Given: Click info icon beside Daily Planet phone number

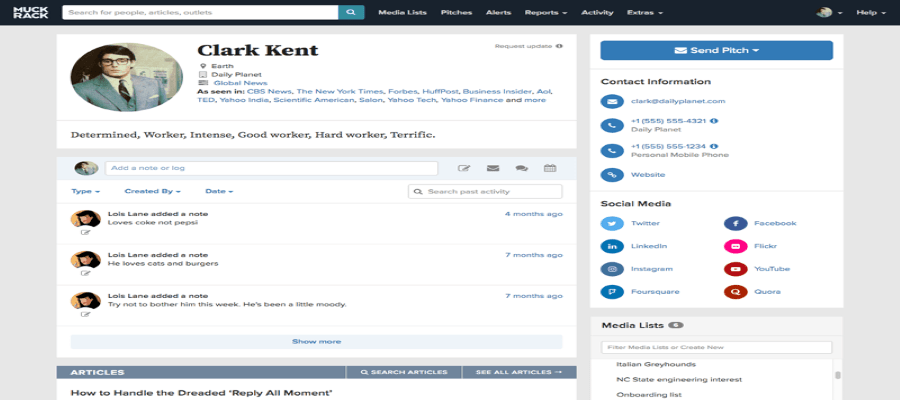Looking at the screenshot, I should click(x=714, y=121).
